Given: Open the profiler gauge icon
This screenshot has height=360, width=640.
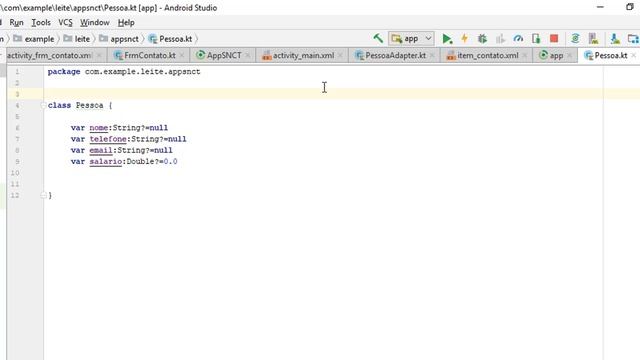Looking at the screenshot, I should pos(518,39).
